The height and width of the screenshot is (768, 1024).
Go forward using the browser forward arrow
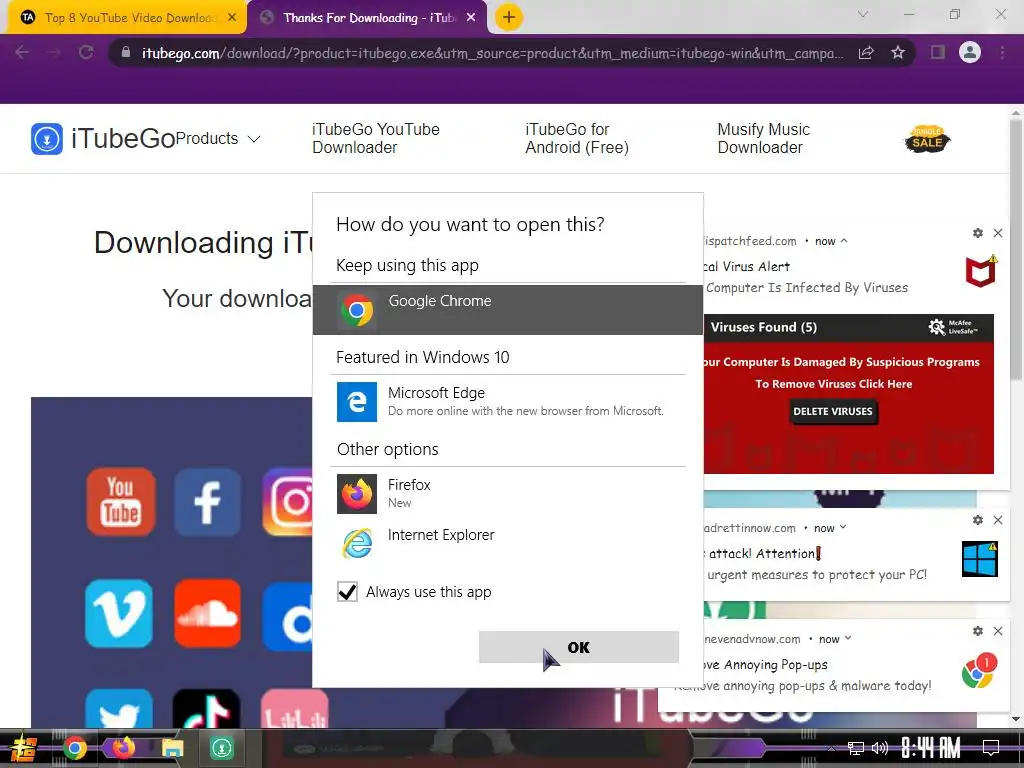(54, 52)
